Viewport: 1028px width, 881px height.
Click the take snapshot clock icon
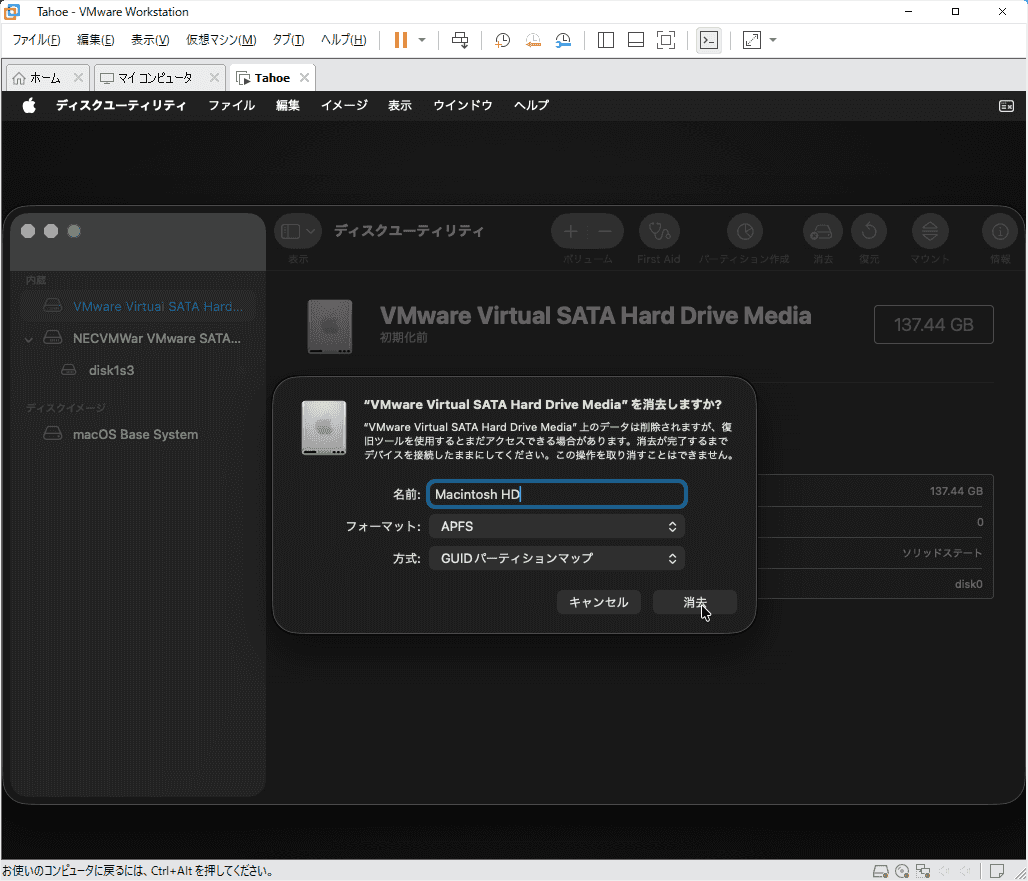click(x=503, y=40)
